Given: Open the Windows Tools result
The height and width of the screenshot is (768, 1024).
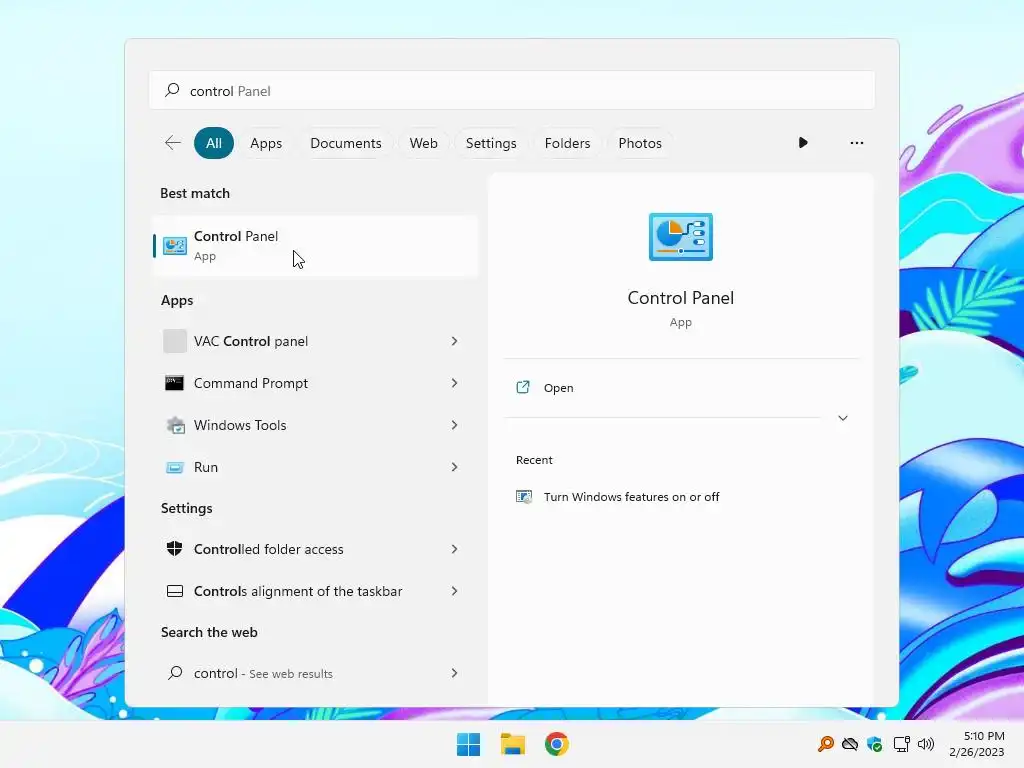Looking at the screenshot, I should (315, 425).
